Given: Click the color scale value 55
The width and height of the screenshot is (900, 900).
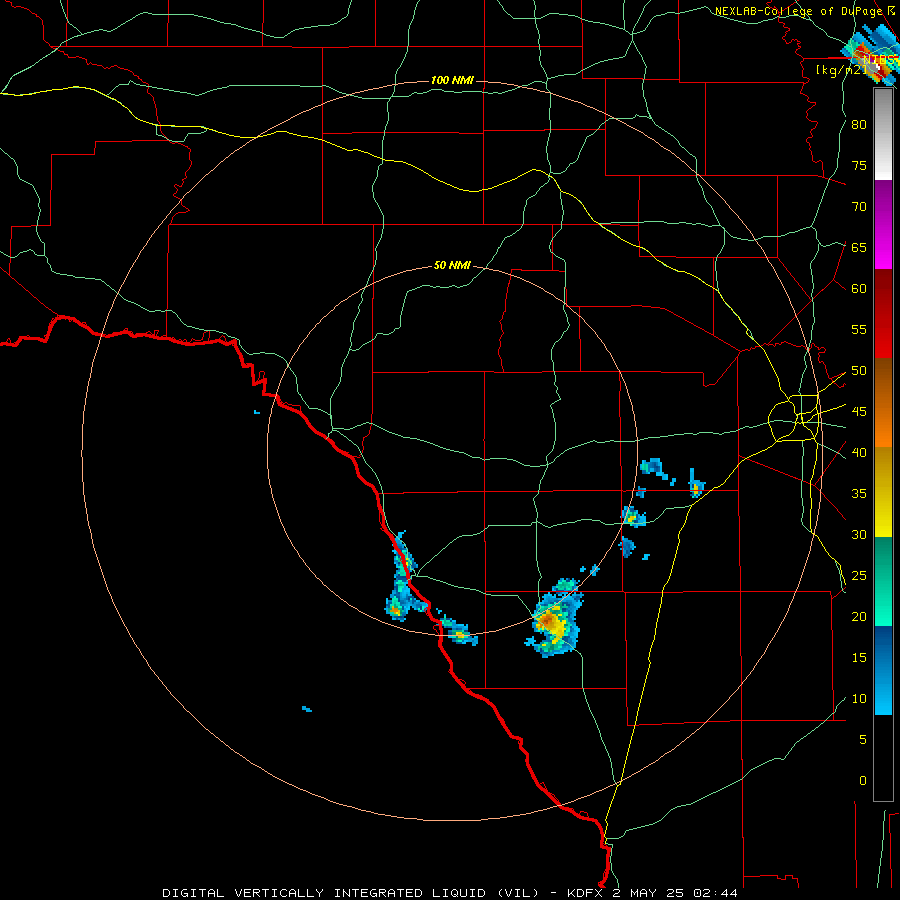Looking at the screenshot, I should 859,329.
